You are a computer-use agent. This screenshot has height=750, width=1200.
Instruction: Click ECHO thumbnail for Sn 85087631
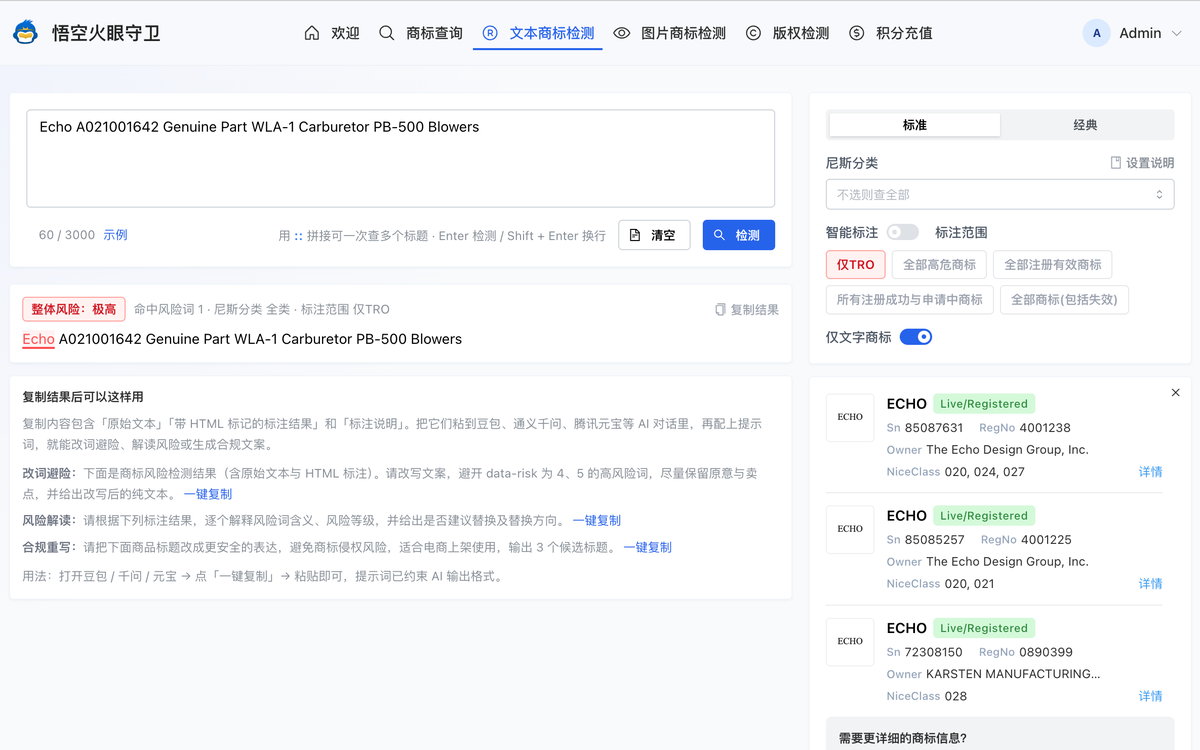coord(850,417)
